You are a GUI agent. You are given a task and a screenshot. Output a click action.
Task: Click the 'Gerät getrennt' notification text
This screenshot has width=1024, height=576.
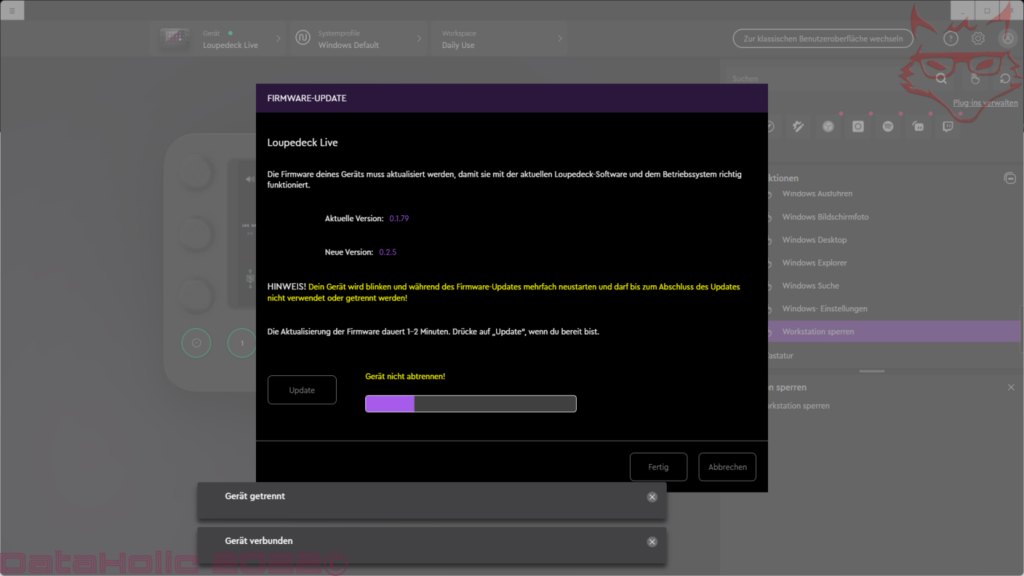[255, 496]
